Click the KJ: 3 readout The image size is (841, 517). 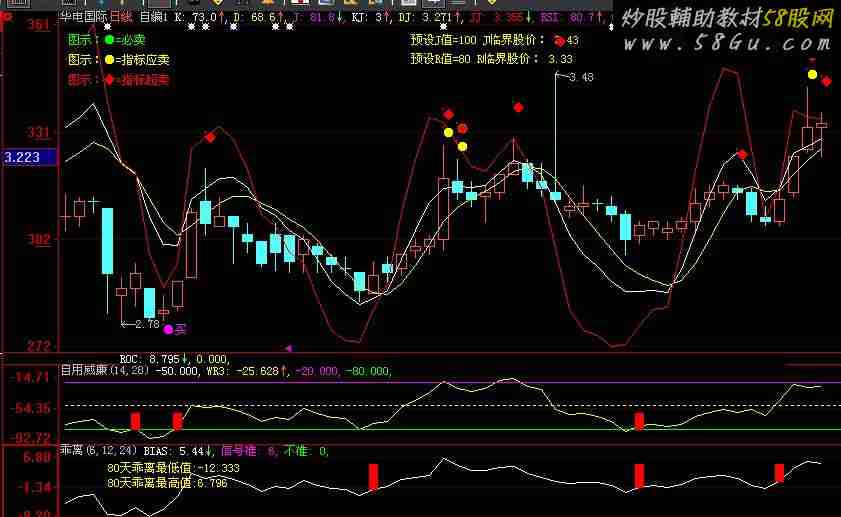[x=371, y=17]
